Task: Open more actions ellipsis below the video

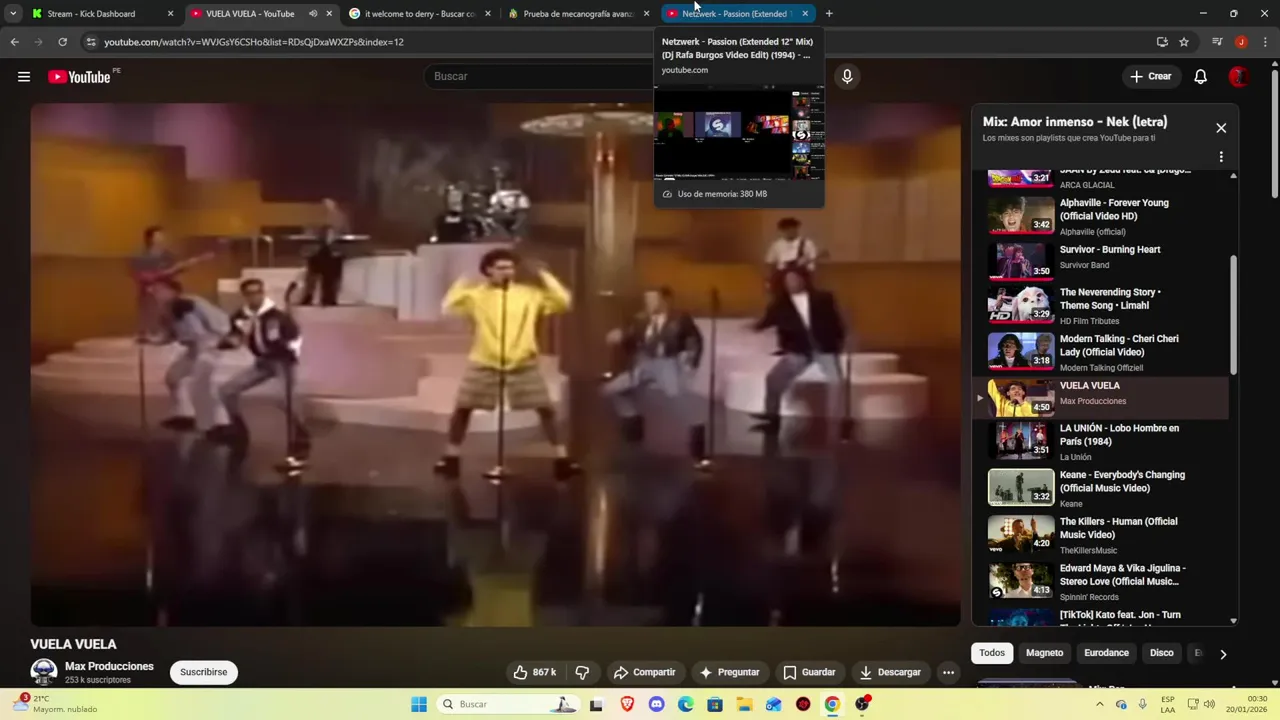Action: (x=948, y=672)
